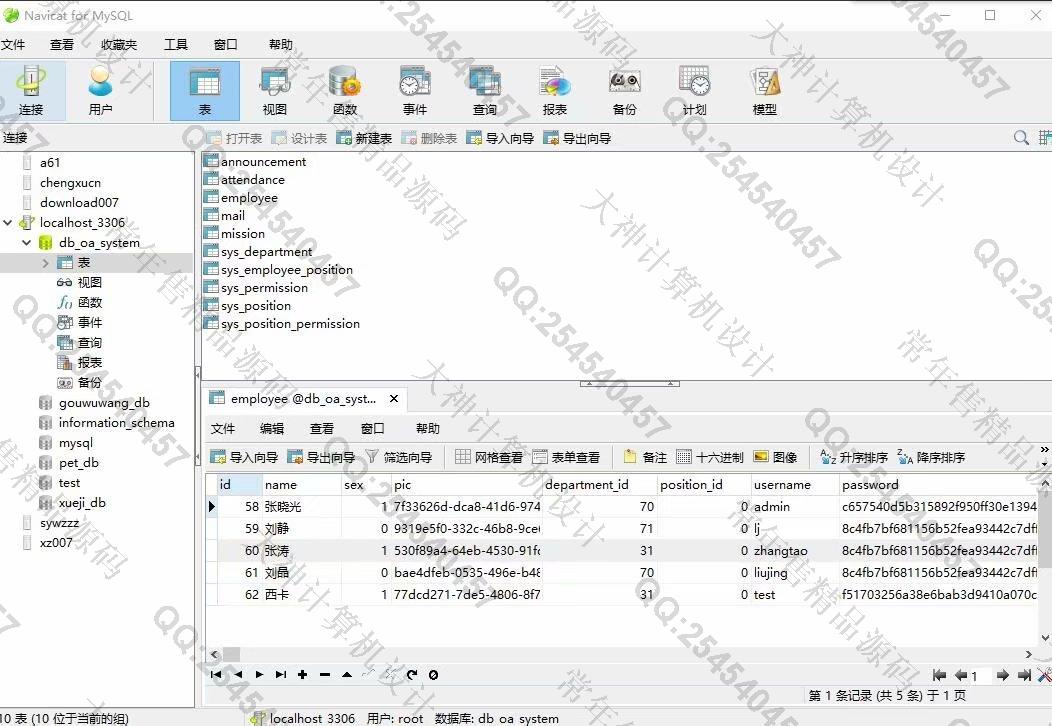
Task: Stop loading with the stop icon
Action: tap(433, 674)
